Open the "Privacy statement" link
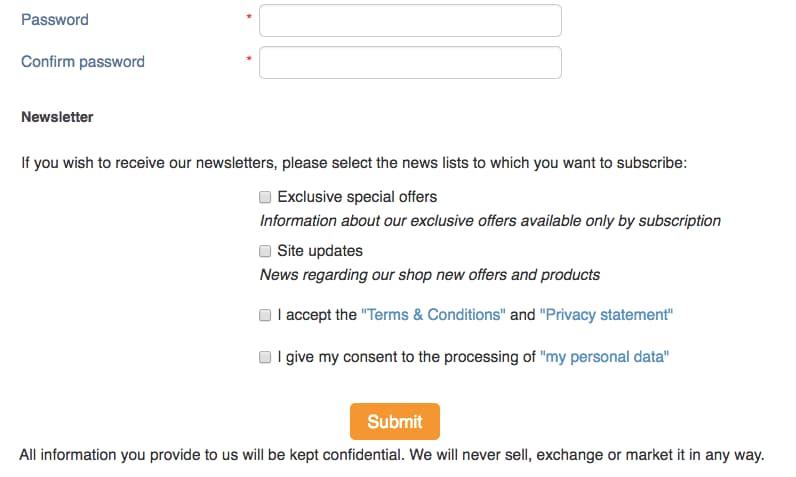Viewport: 796px width, 477px height. pos(606,315)
